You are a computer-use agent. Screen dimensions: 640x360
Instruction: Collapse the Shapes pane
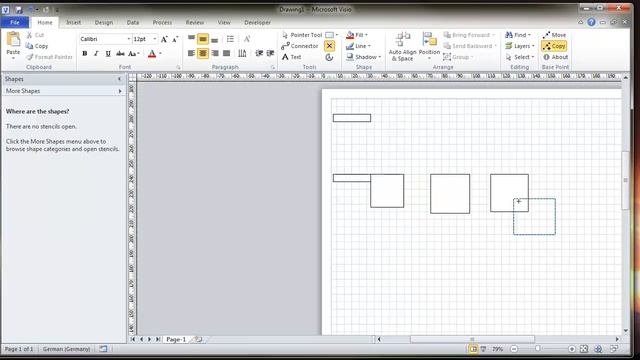pos(119,79)
